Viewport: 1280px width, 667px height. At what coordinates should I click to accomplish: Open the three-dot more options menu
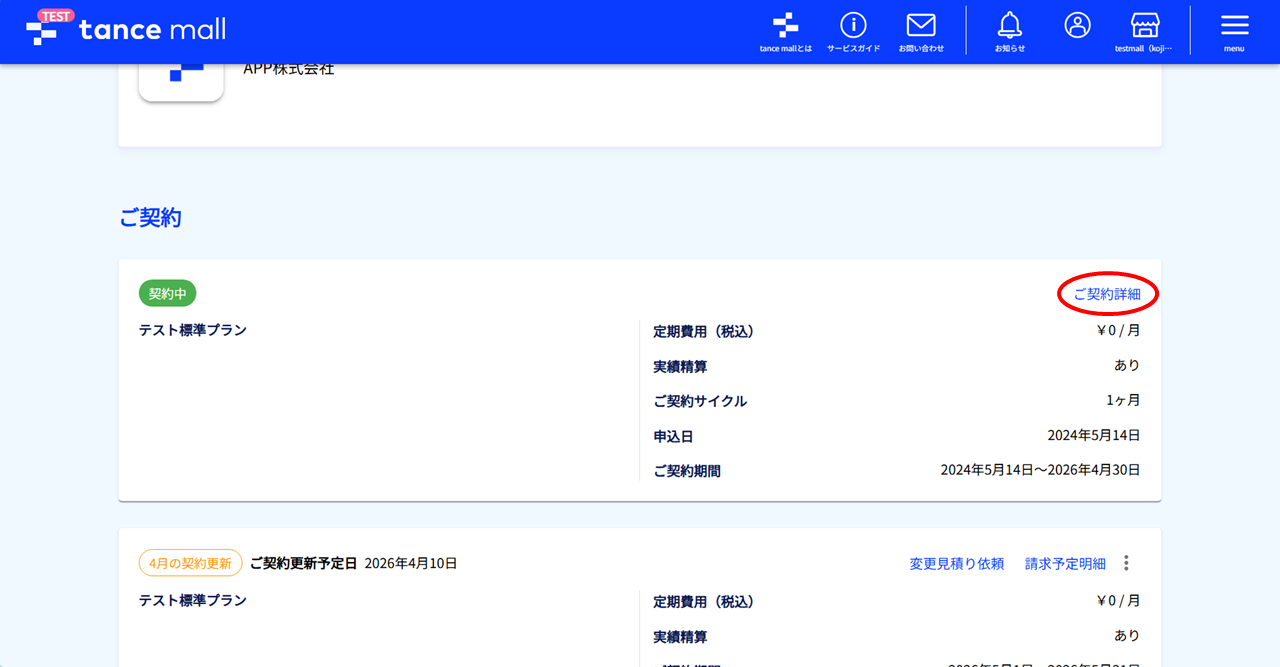1126,563
